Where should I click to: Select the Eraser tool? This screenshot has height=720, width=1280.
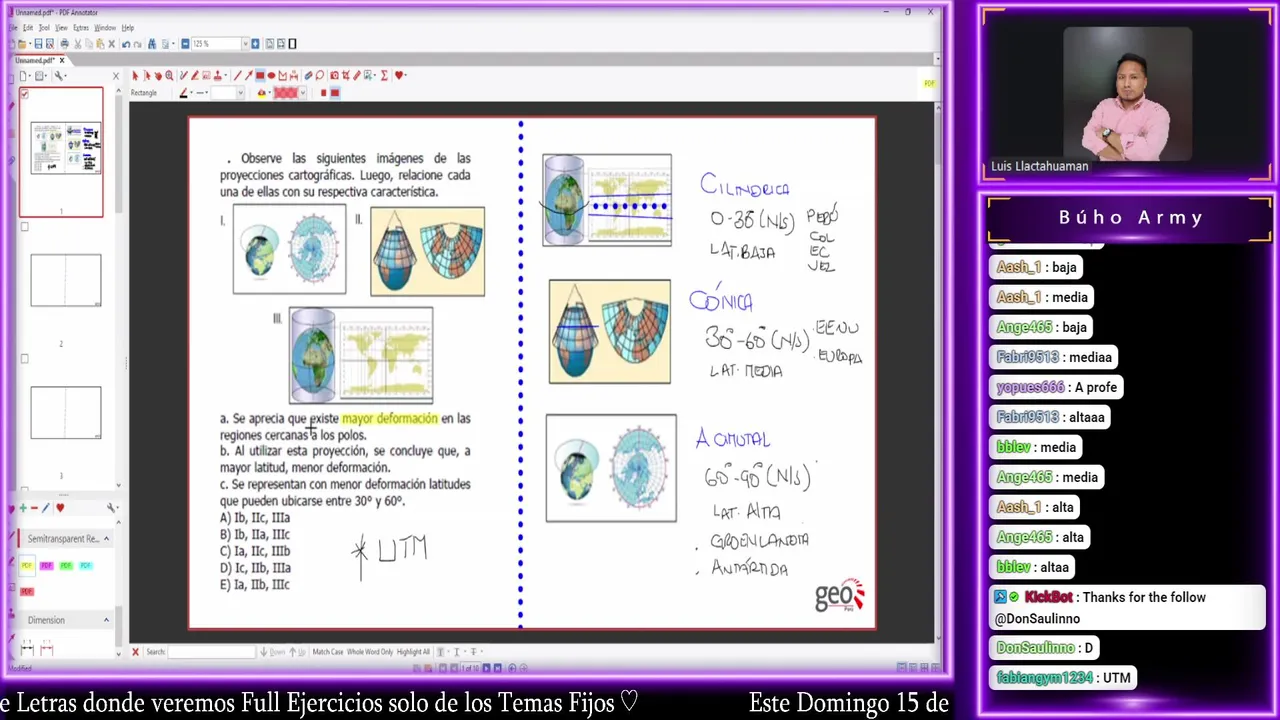(308, 76)
